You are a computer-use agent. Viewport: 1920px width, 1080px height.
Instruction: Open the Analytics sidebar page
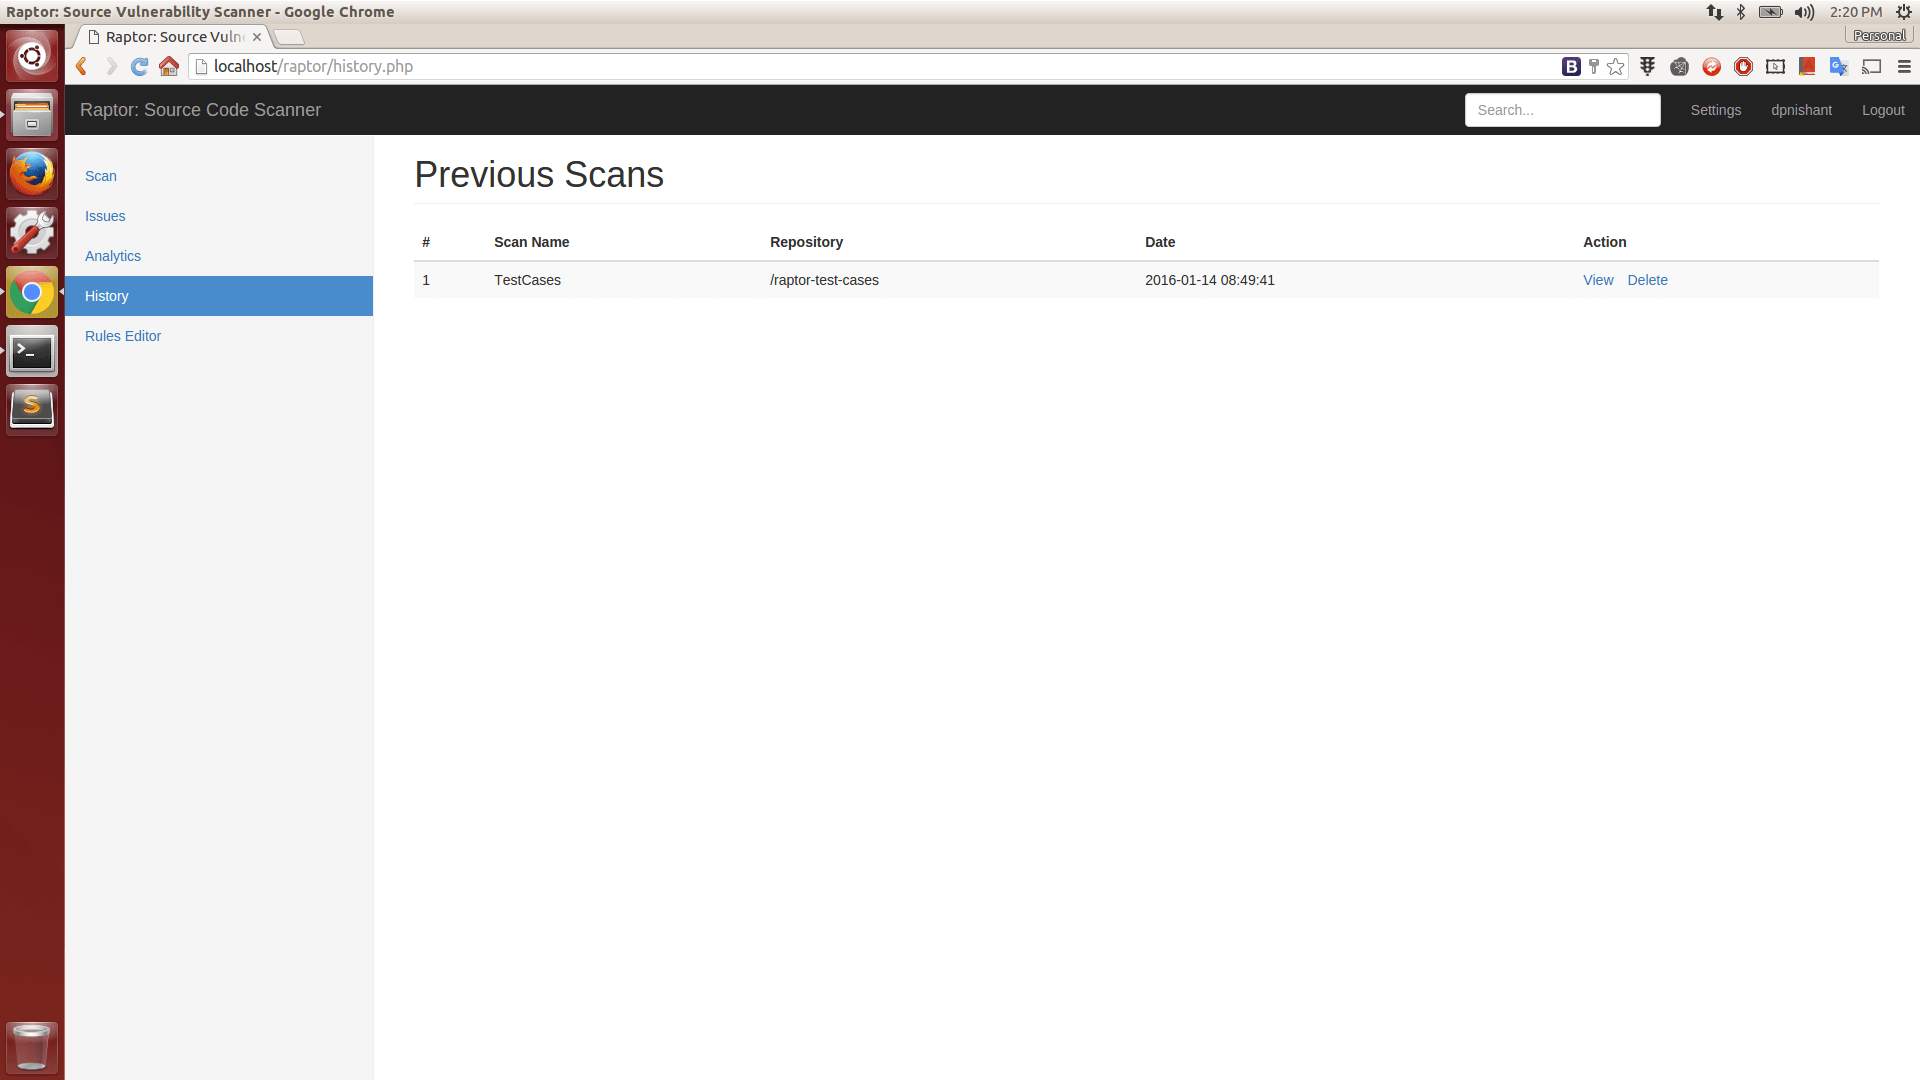[113, 256]
